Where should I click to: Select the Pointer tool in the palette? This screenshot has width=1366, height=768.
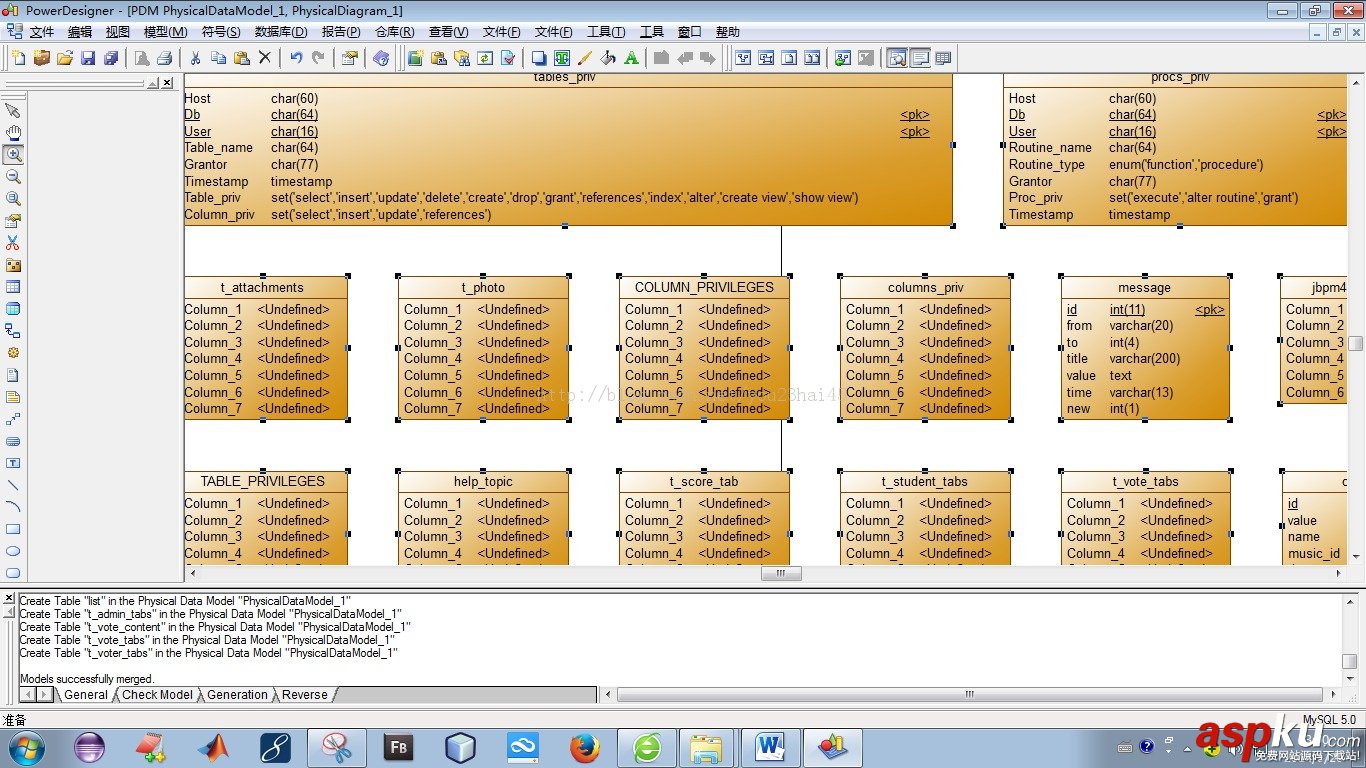point(12,110)
